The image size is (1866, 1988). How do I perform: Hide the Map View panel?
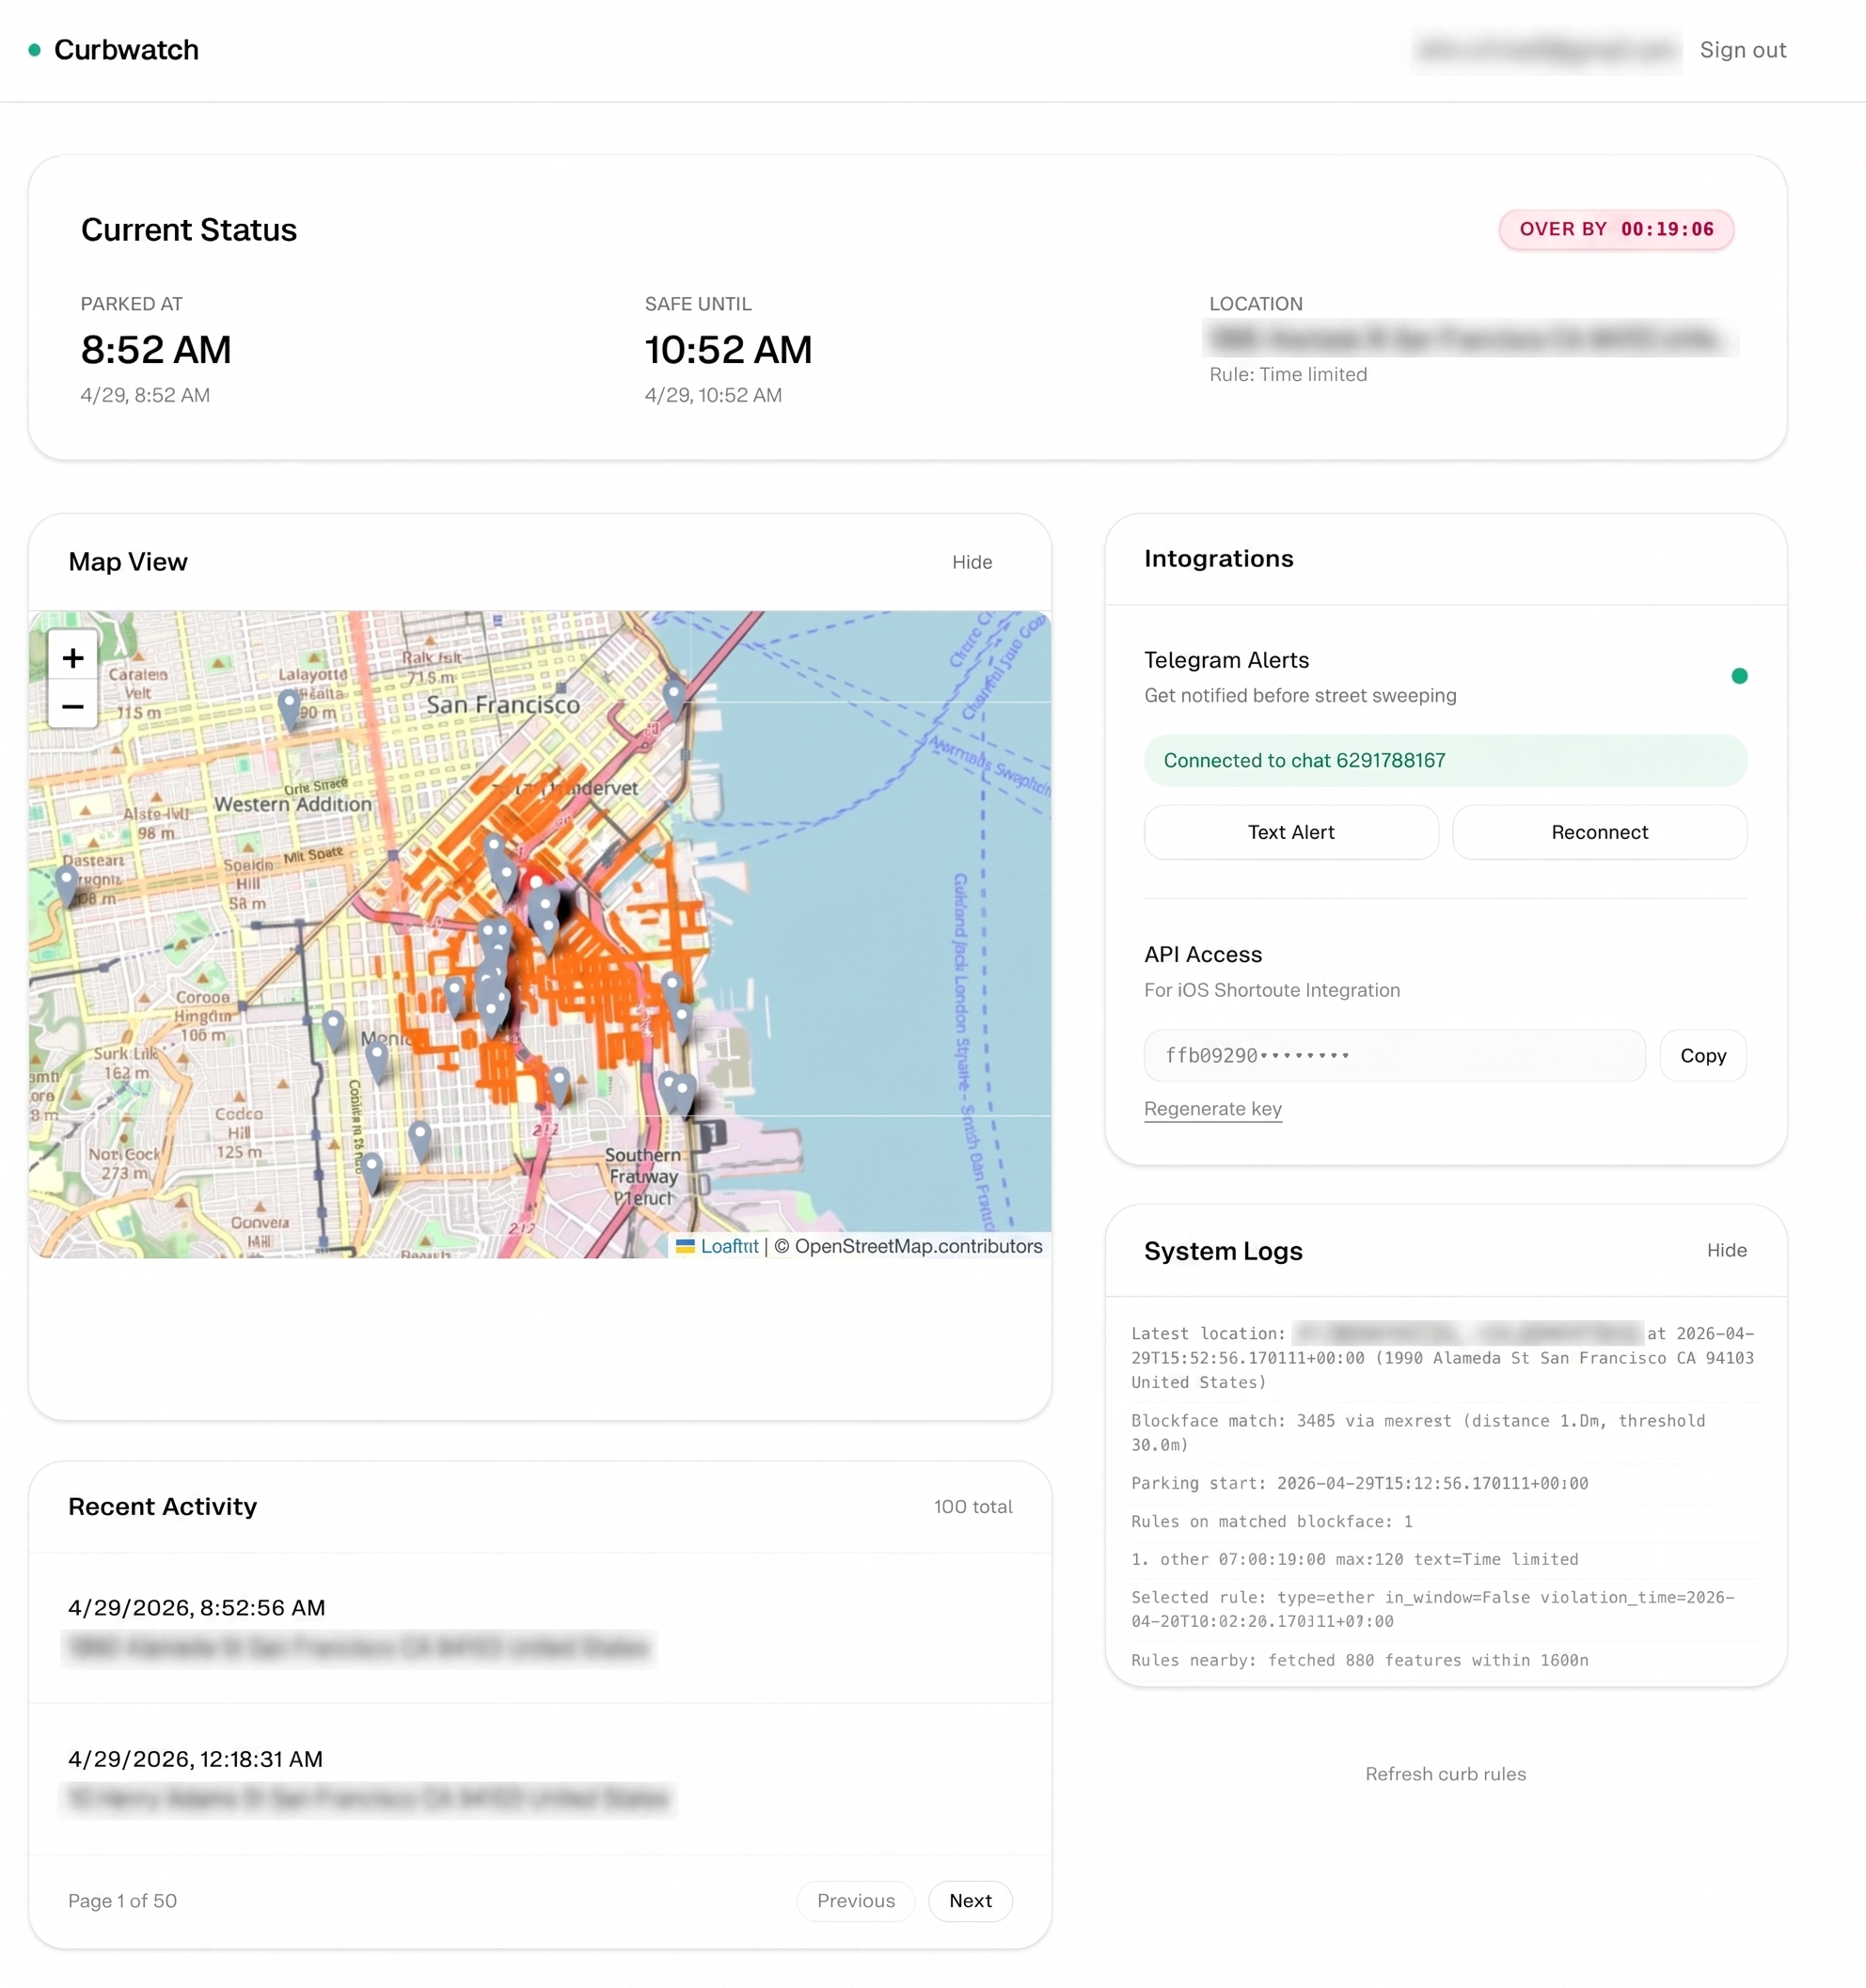tap(971, 562)
